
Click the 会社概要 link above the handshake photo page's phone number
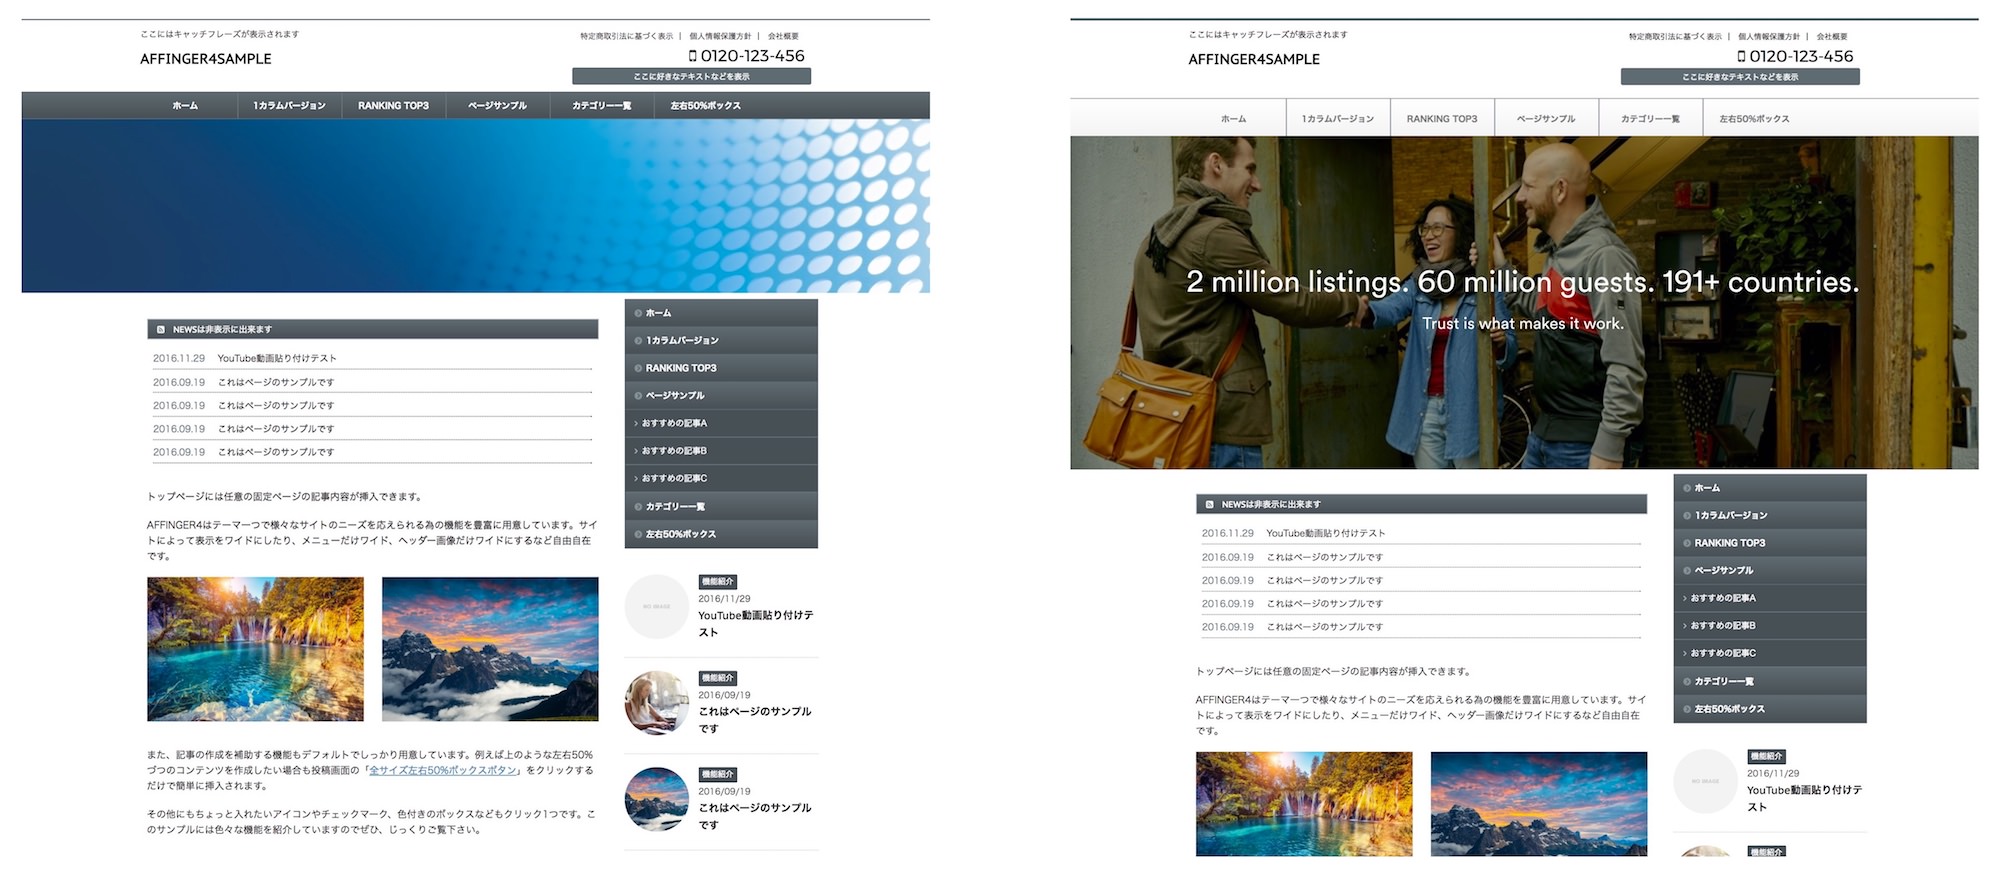tap(1831, 37)
